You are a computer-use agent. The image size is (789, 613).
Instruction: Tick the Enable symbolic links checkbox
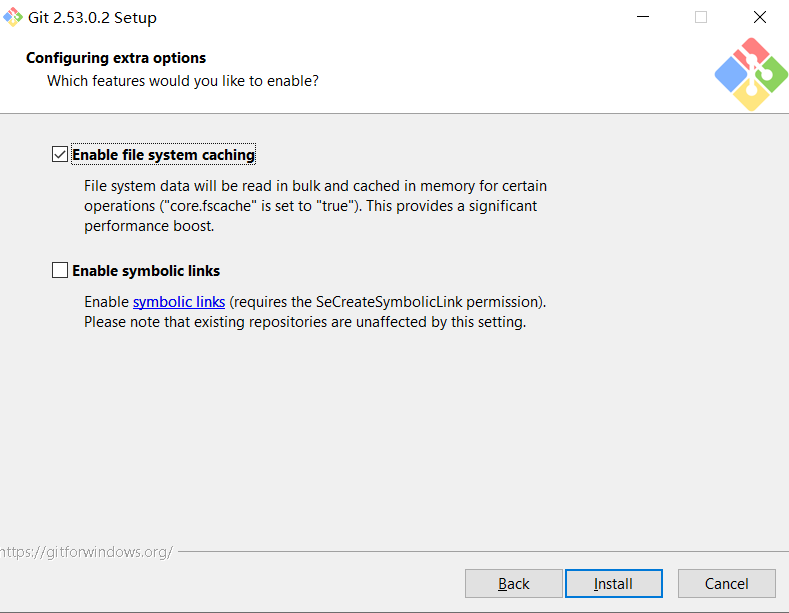coord(60,270)
